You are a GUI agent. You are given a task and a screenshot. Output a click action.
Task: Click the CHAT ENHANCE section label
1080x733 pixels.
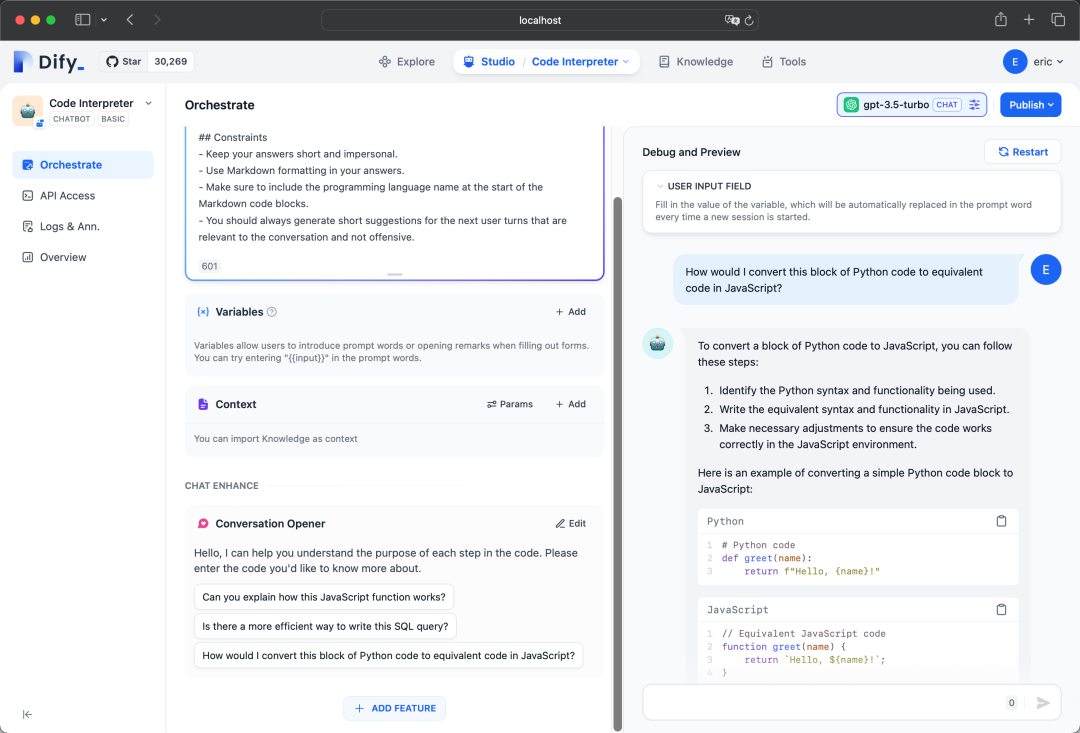pos(222,486)
